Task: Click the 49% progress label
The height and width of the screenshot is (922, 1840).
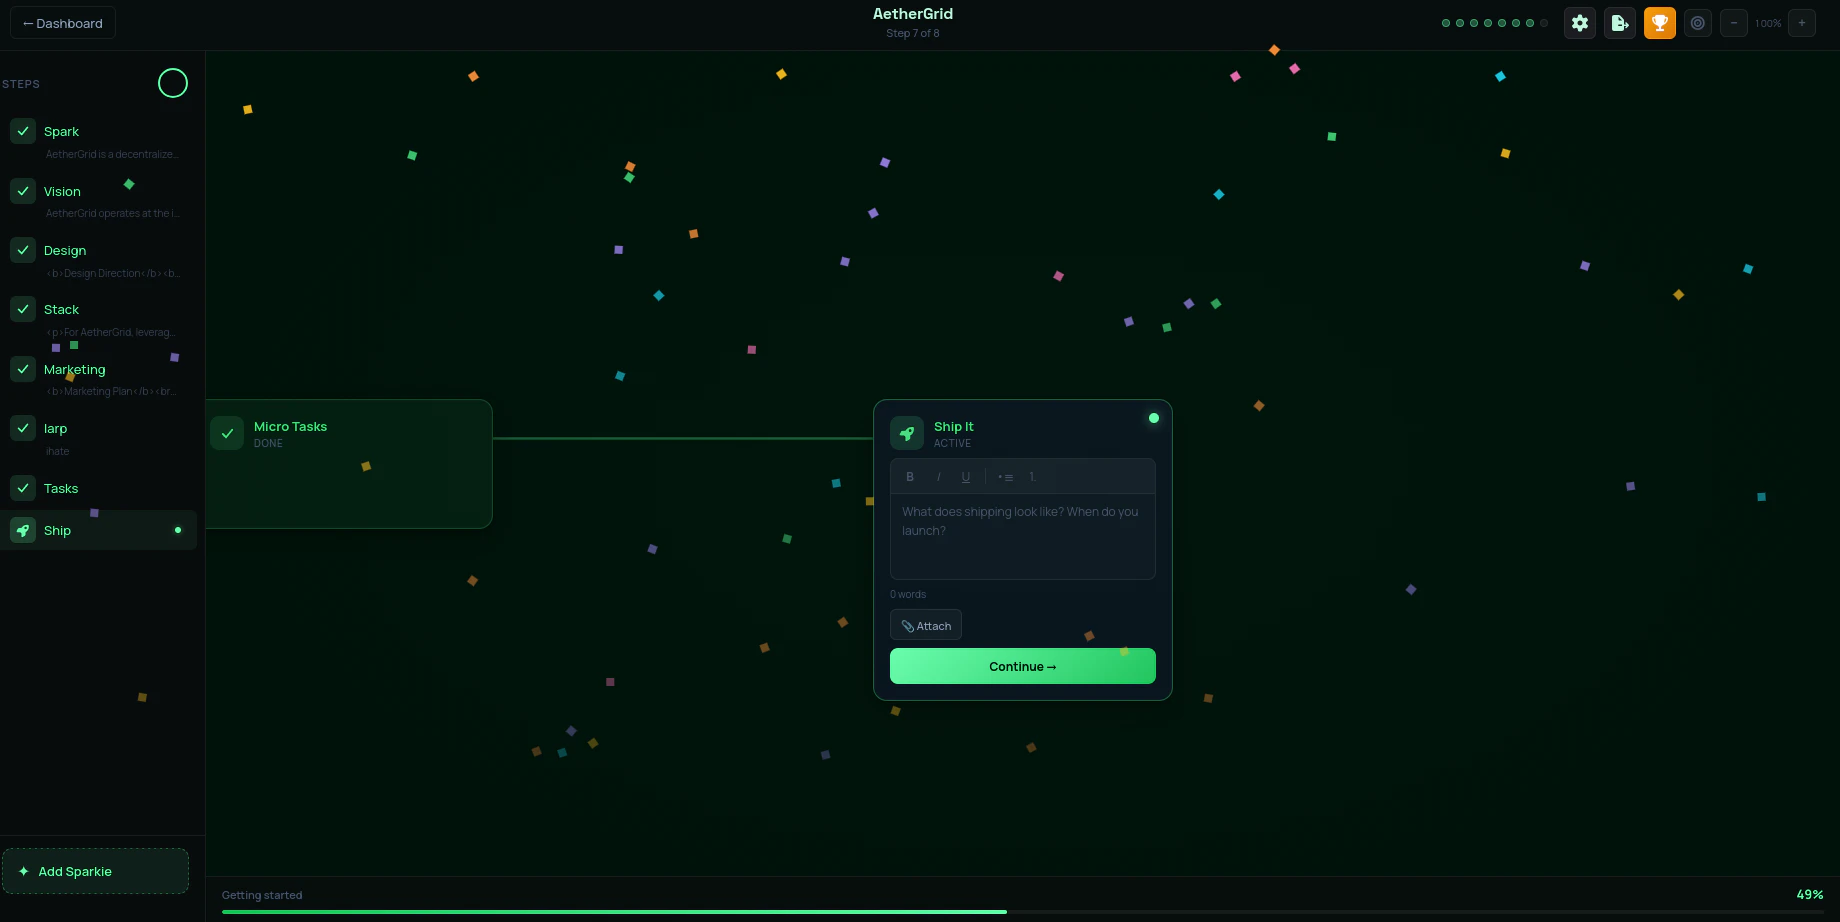Action: click(x=1810, y=895)
